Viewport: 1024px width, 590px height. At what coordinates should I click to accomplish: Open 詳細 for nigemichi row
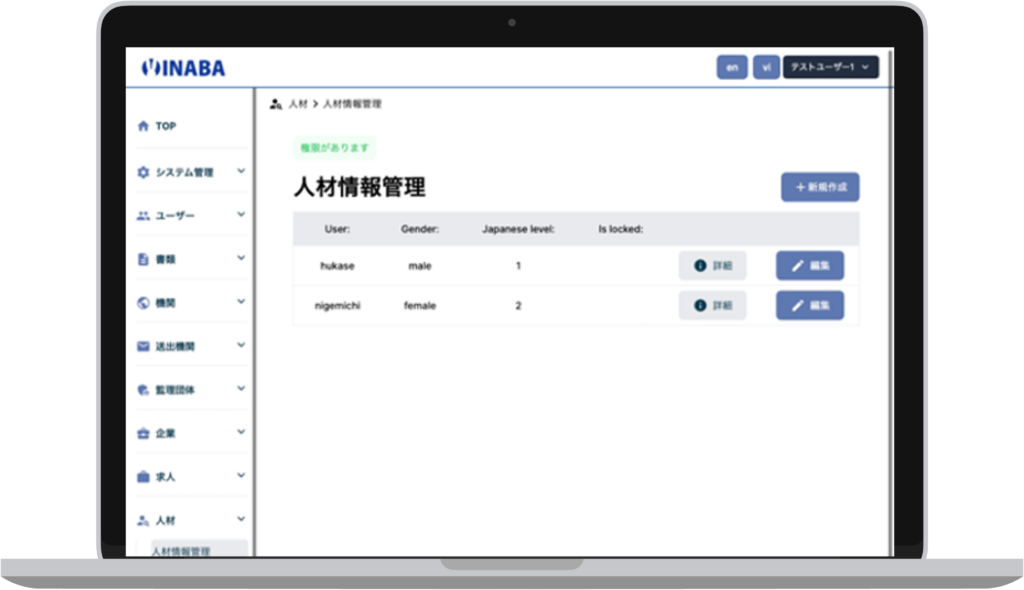tap(712, 305)
